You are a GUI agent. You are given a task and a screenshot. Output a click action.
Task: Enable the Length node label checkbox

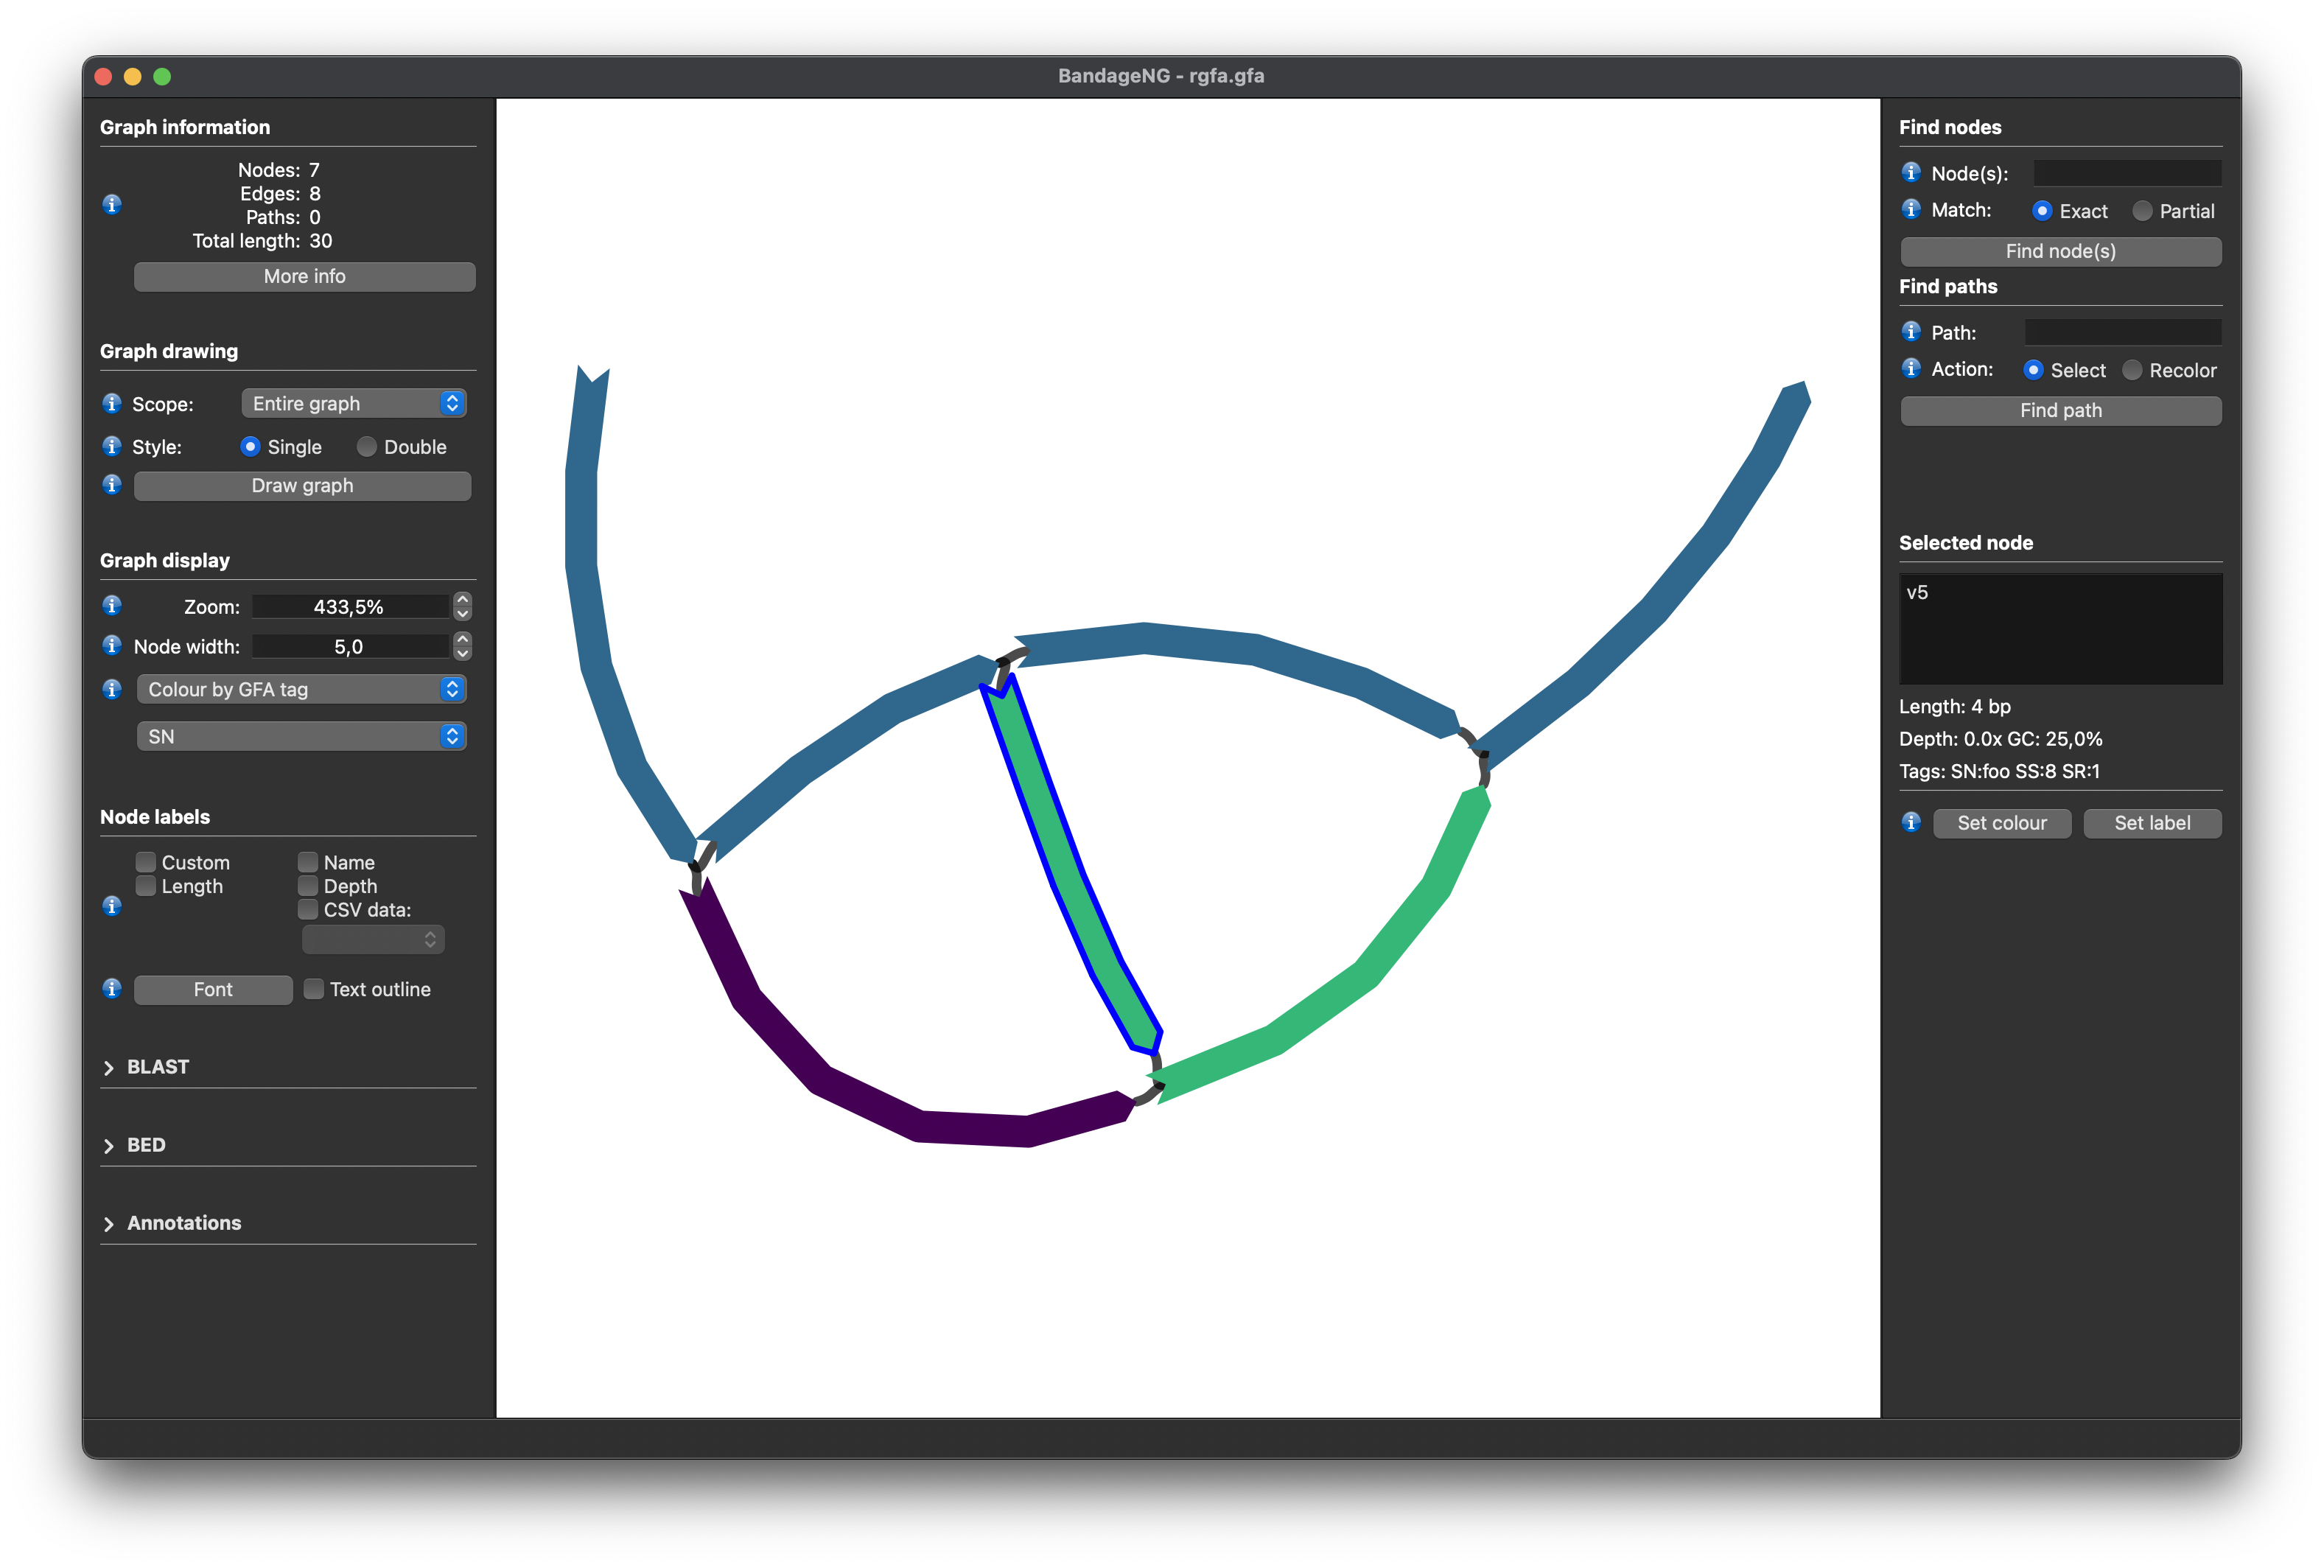146,886
